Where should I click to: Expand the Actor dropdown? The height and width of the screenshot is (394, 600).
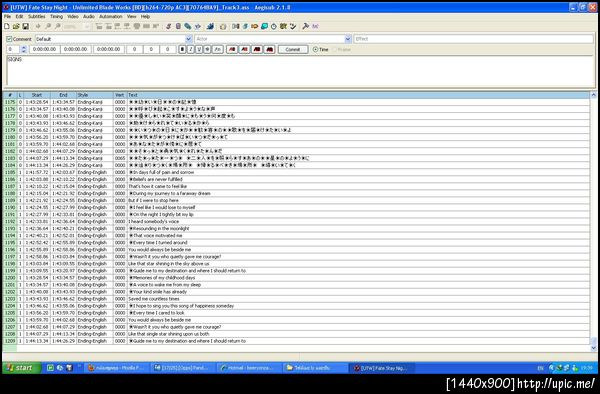click(x=348, y=39)
